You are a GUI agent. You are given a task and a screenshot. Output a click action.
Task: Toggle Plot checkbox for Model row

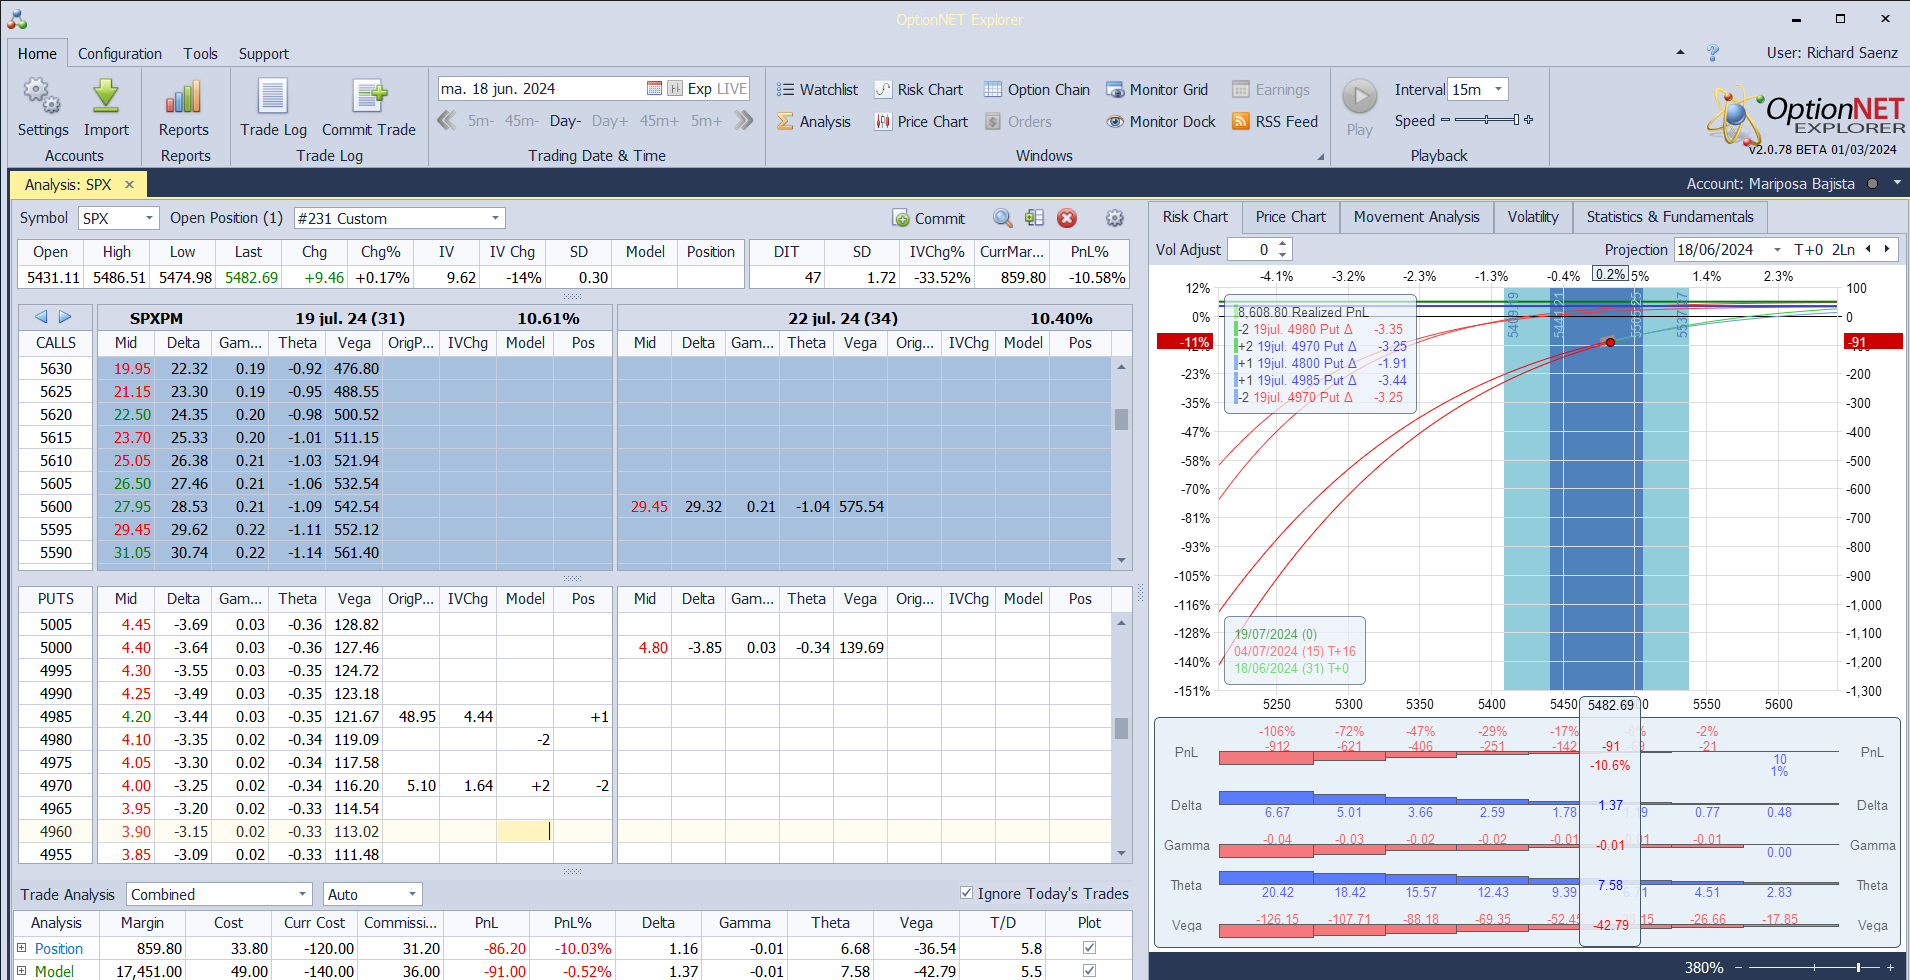coord(1089,971)
